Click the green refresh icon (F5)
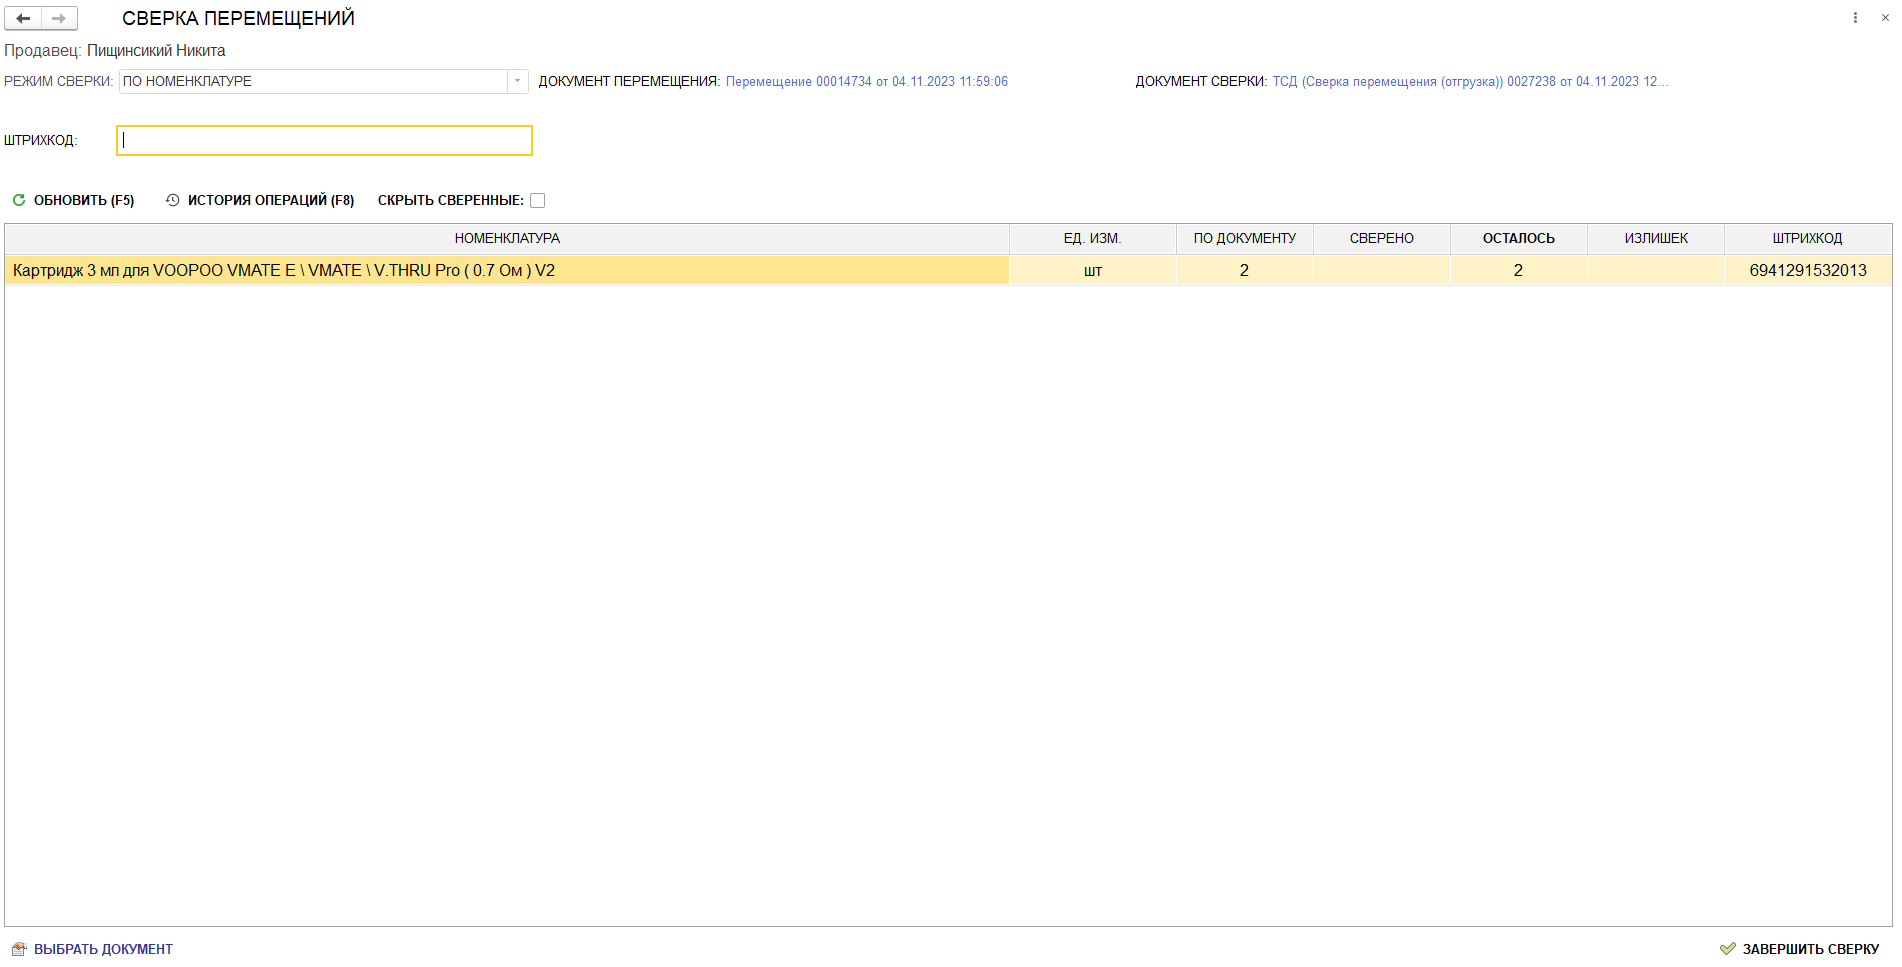The height and width of the screenshot is (967, 1902). (18, 200)
